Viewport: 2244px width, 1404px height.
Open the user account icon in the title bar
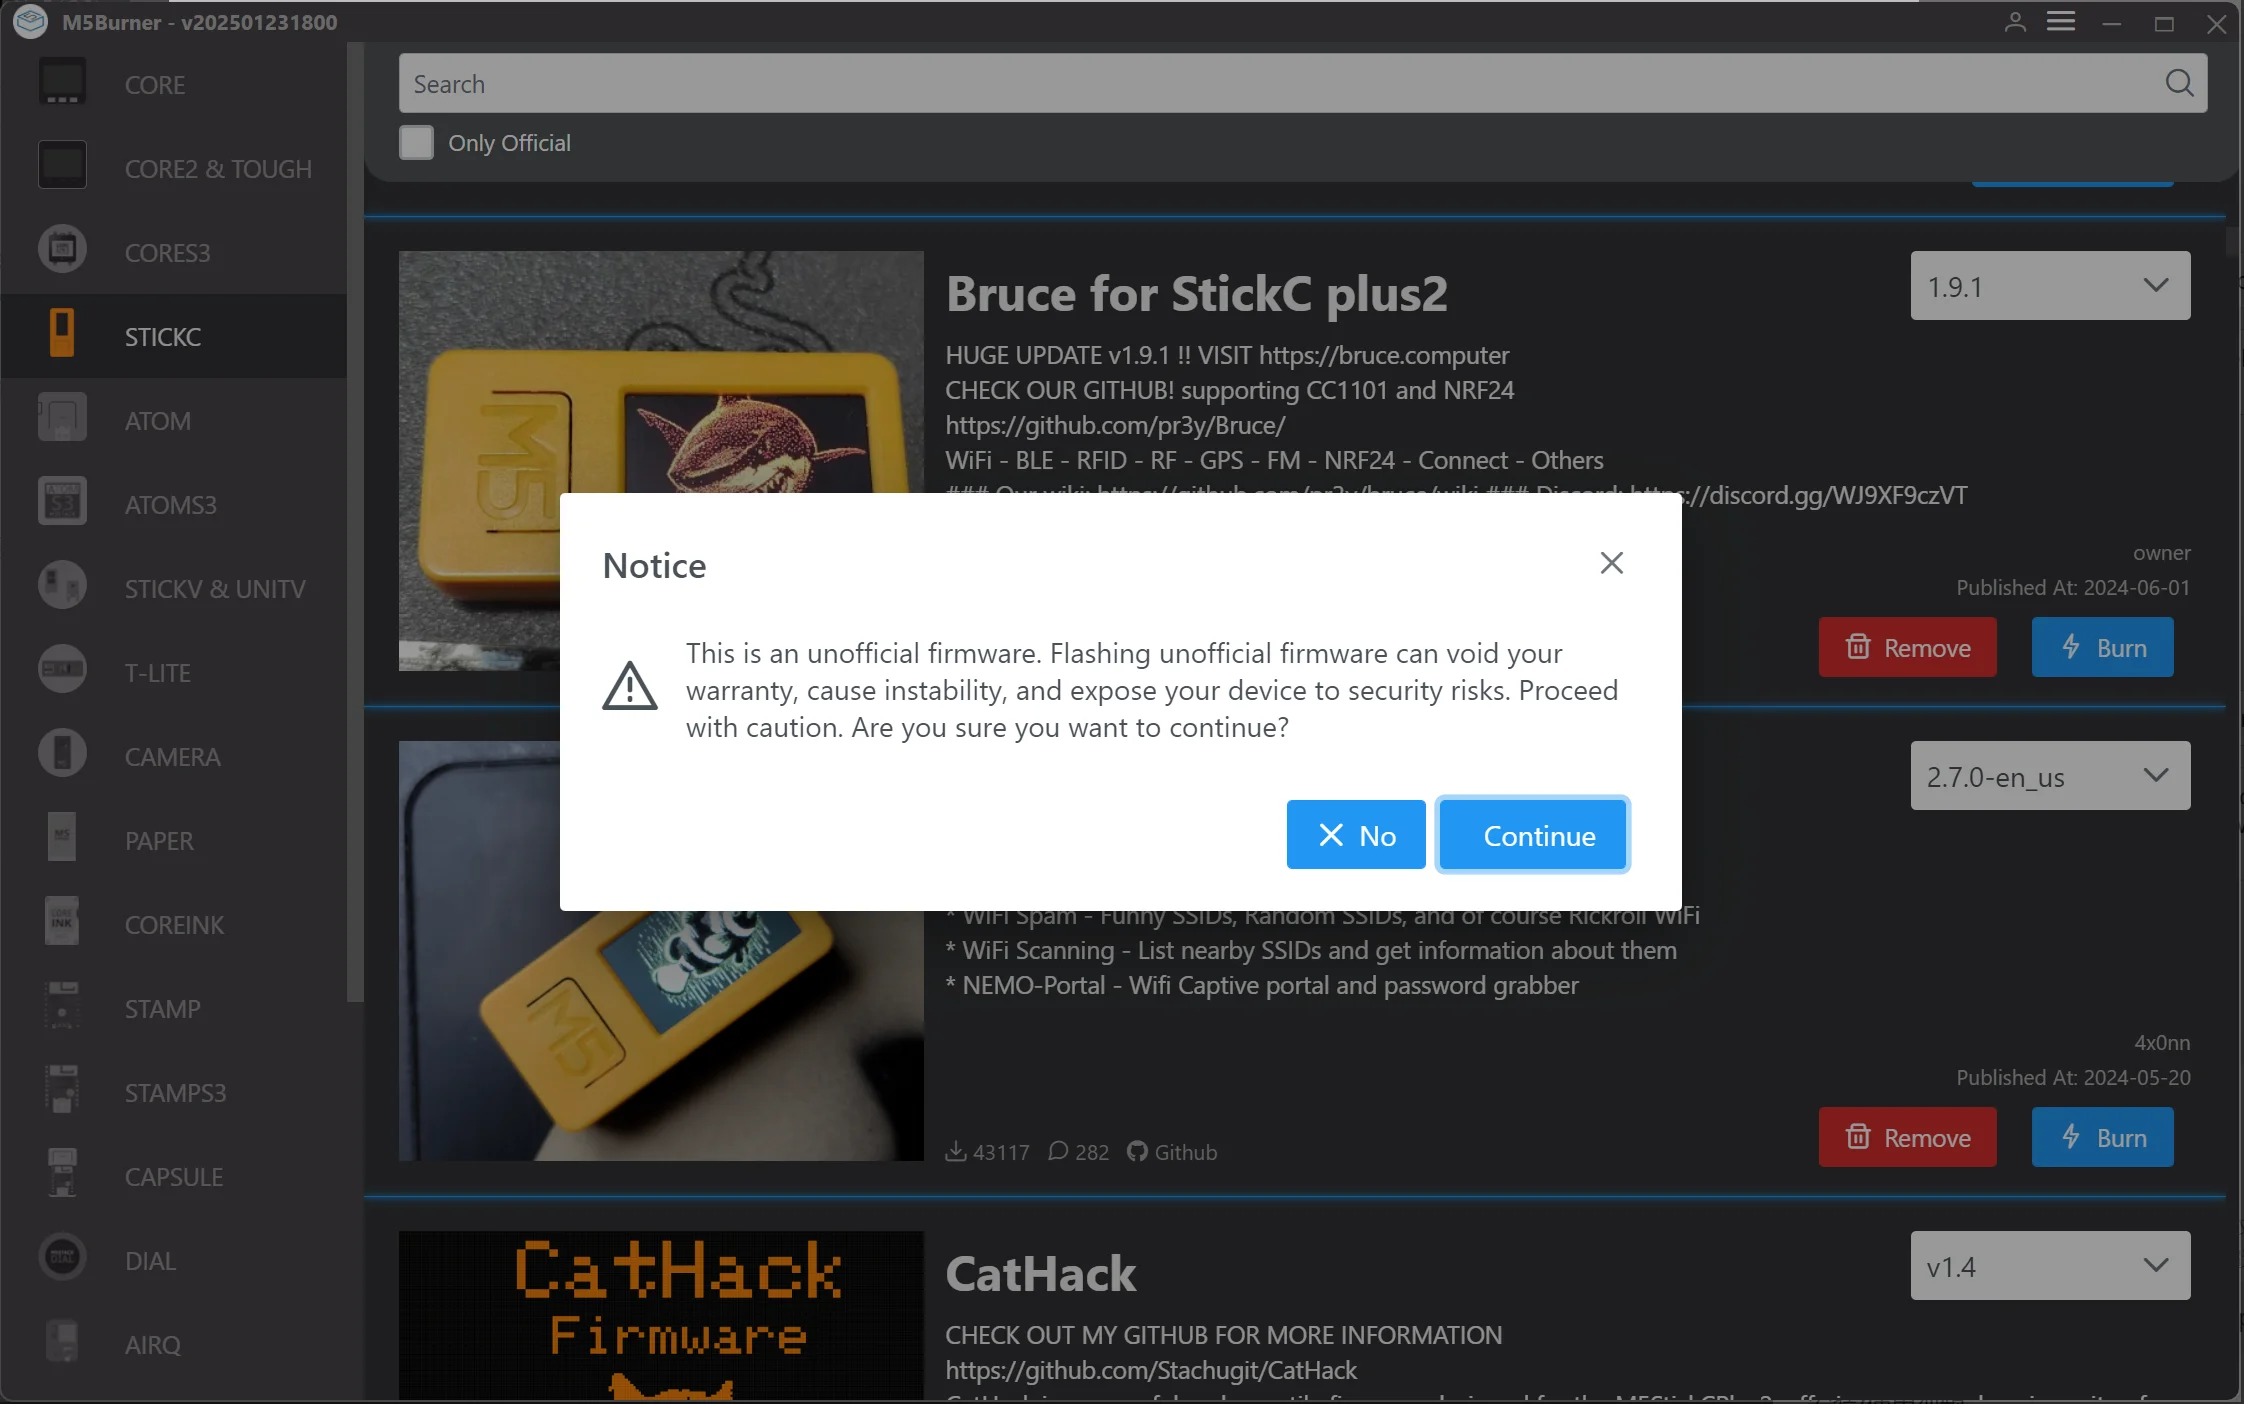2015,22
